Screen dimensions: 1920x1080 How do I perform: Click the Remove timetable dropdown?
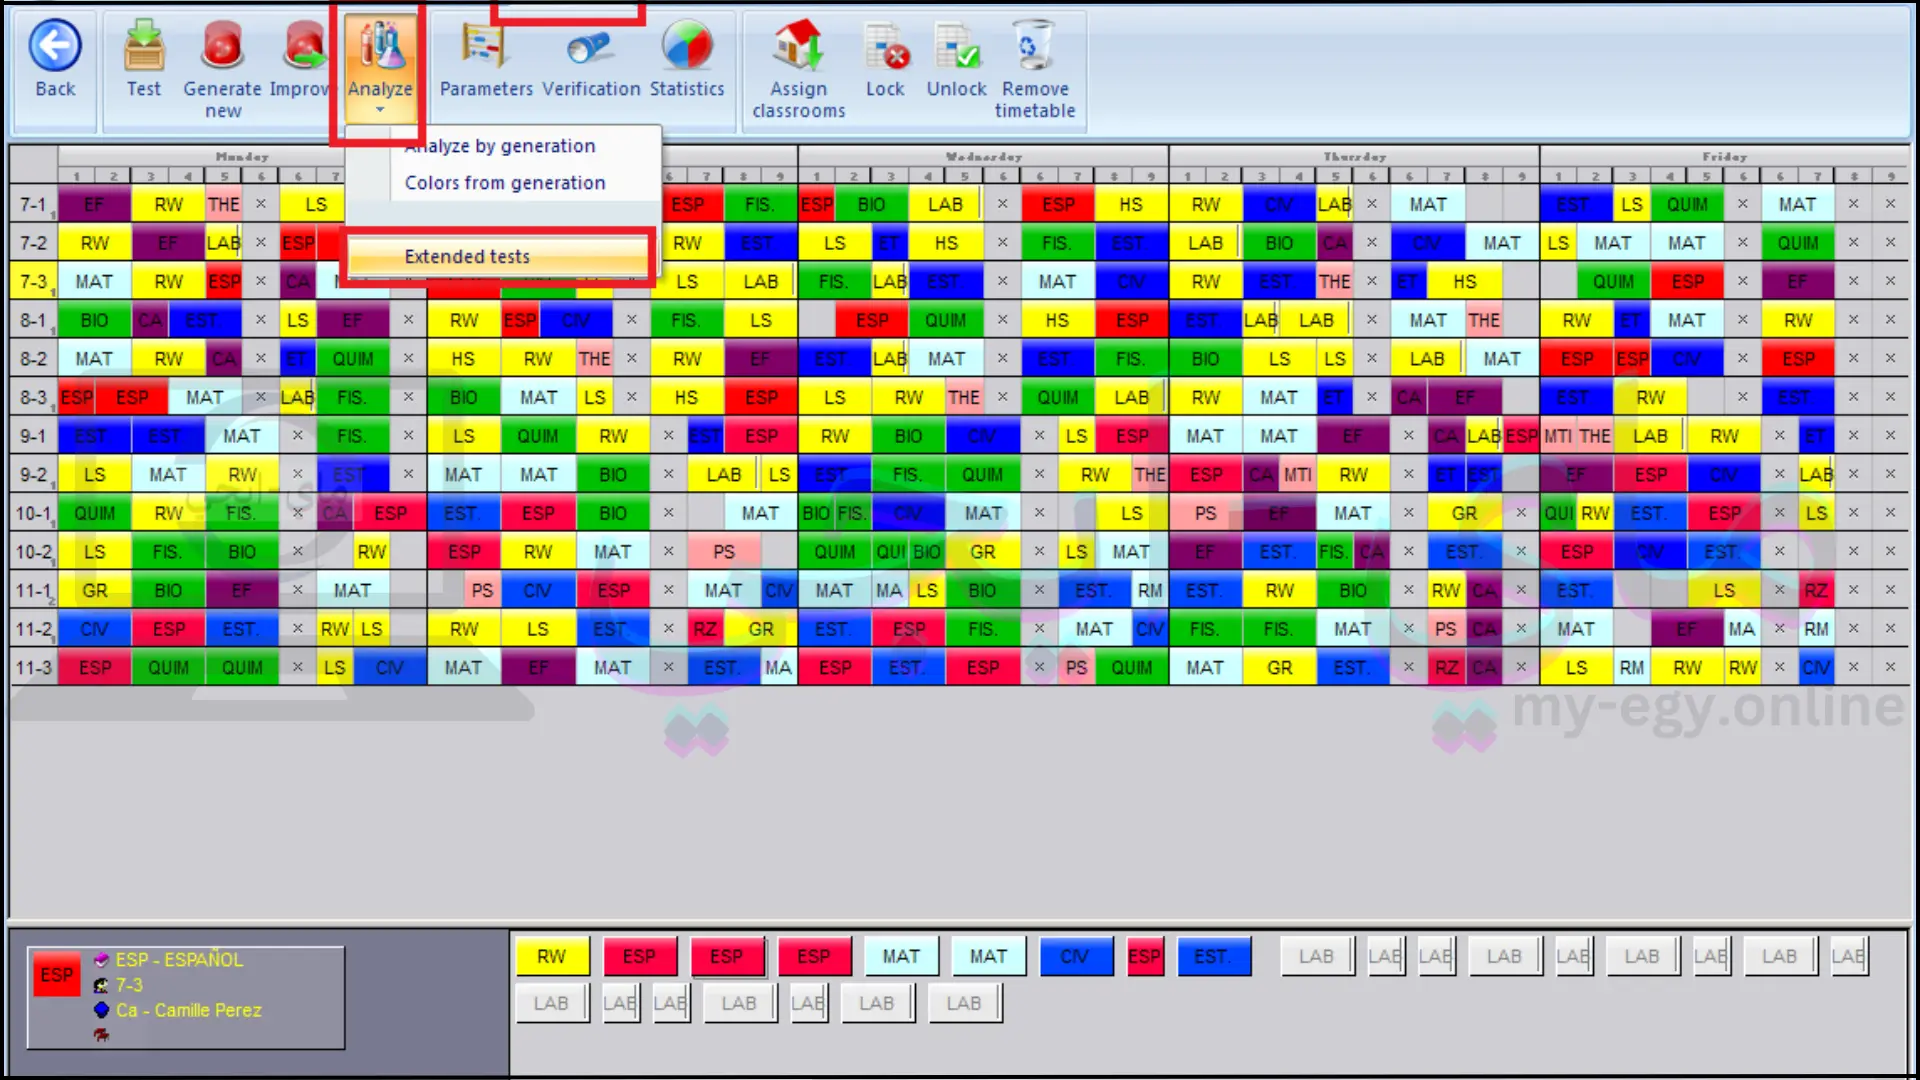pos(1035,66)
